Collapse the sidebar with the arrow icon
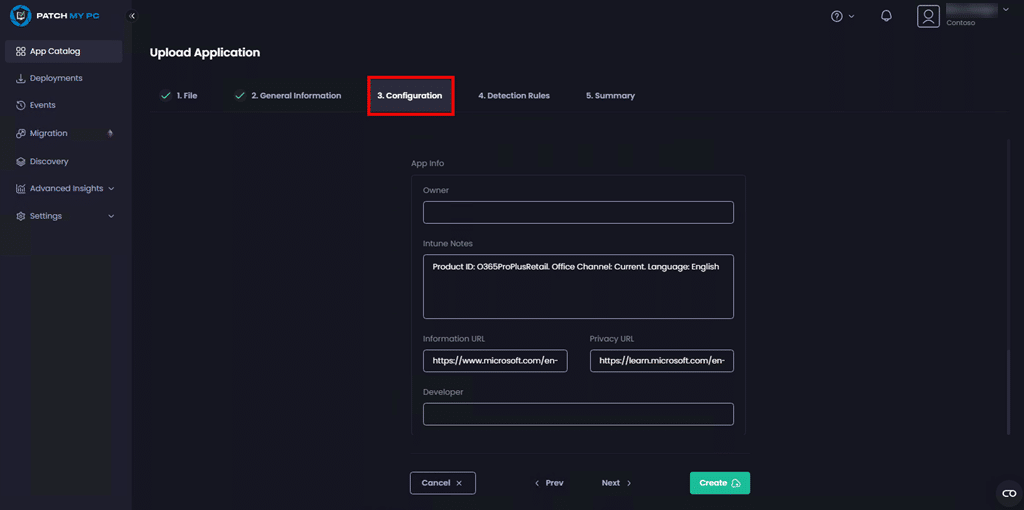The width and height of the screenshot is (1024, 510). [132, 16]
